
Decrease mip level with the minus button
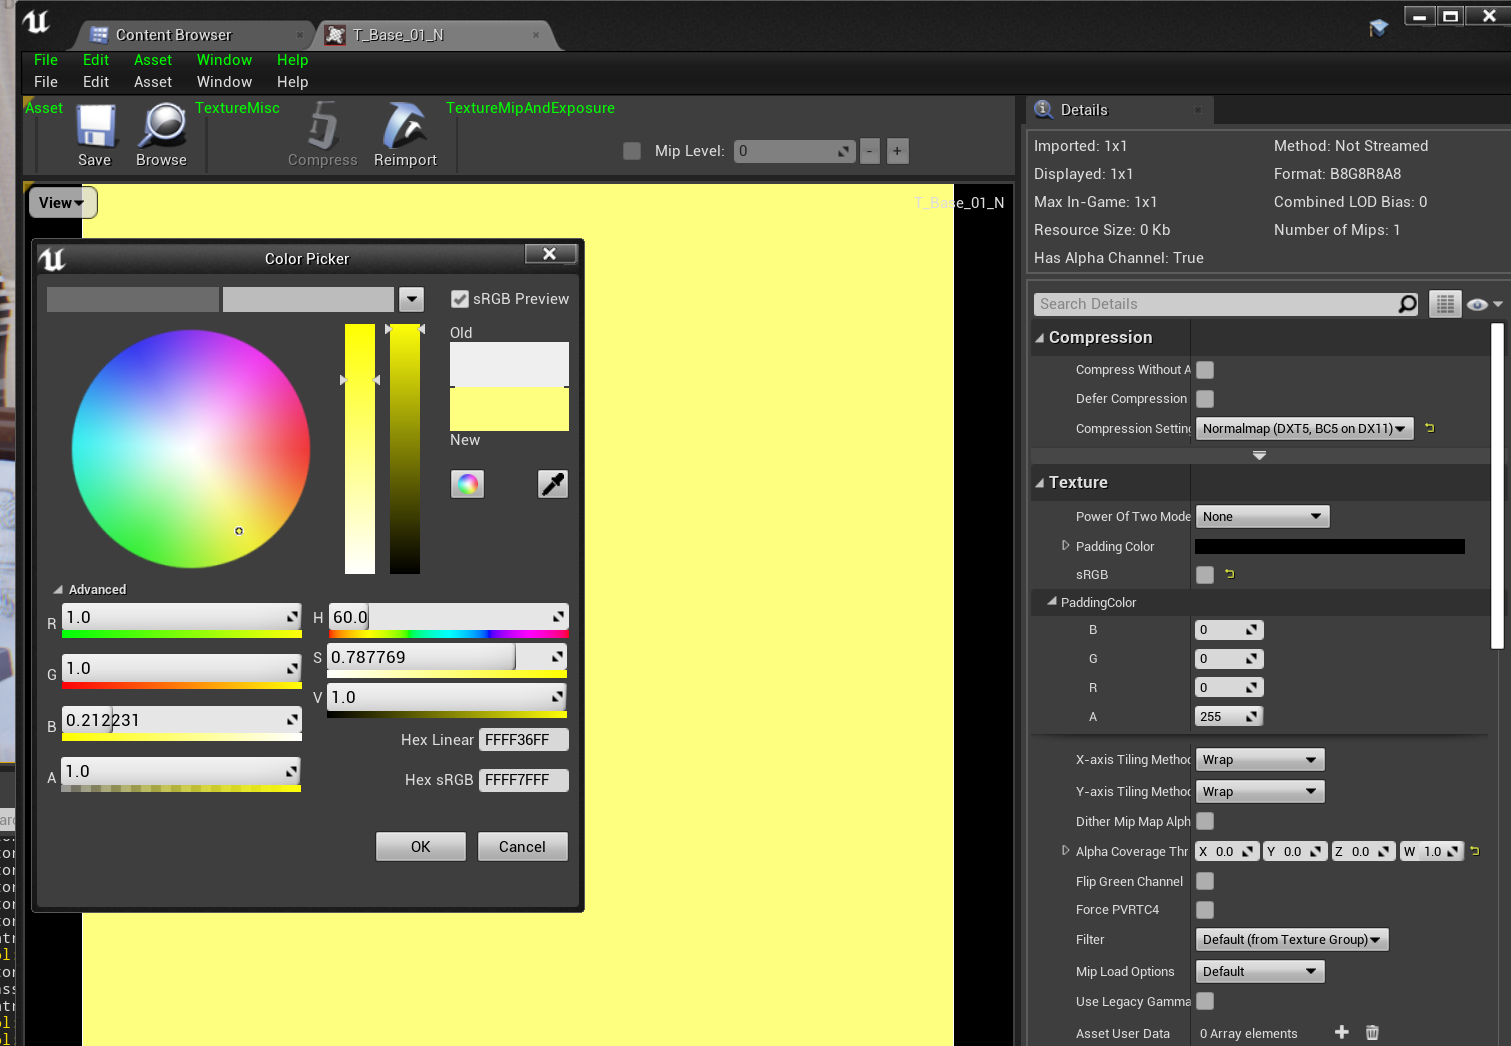870,151
